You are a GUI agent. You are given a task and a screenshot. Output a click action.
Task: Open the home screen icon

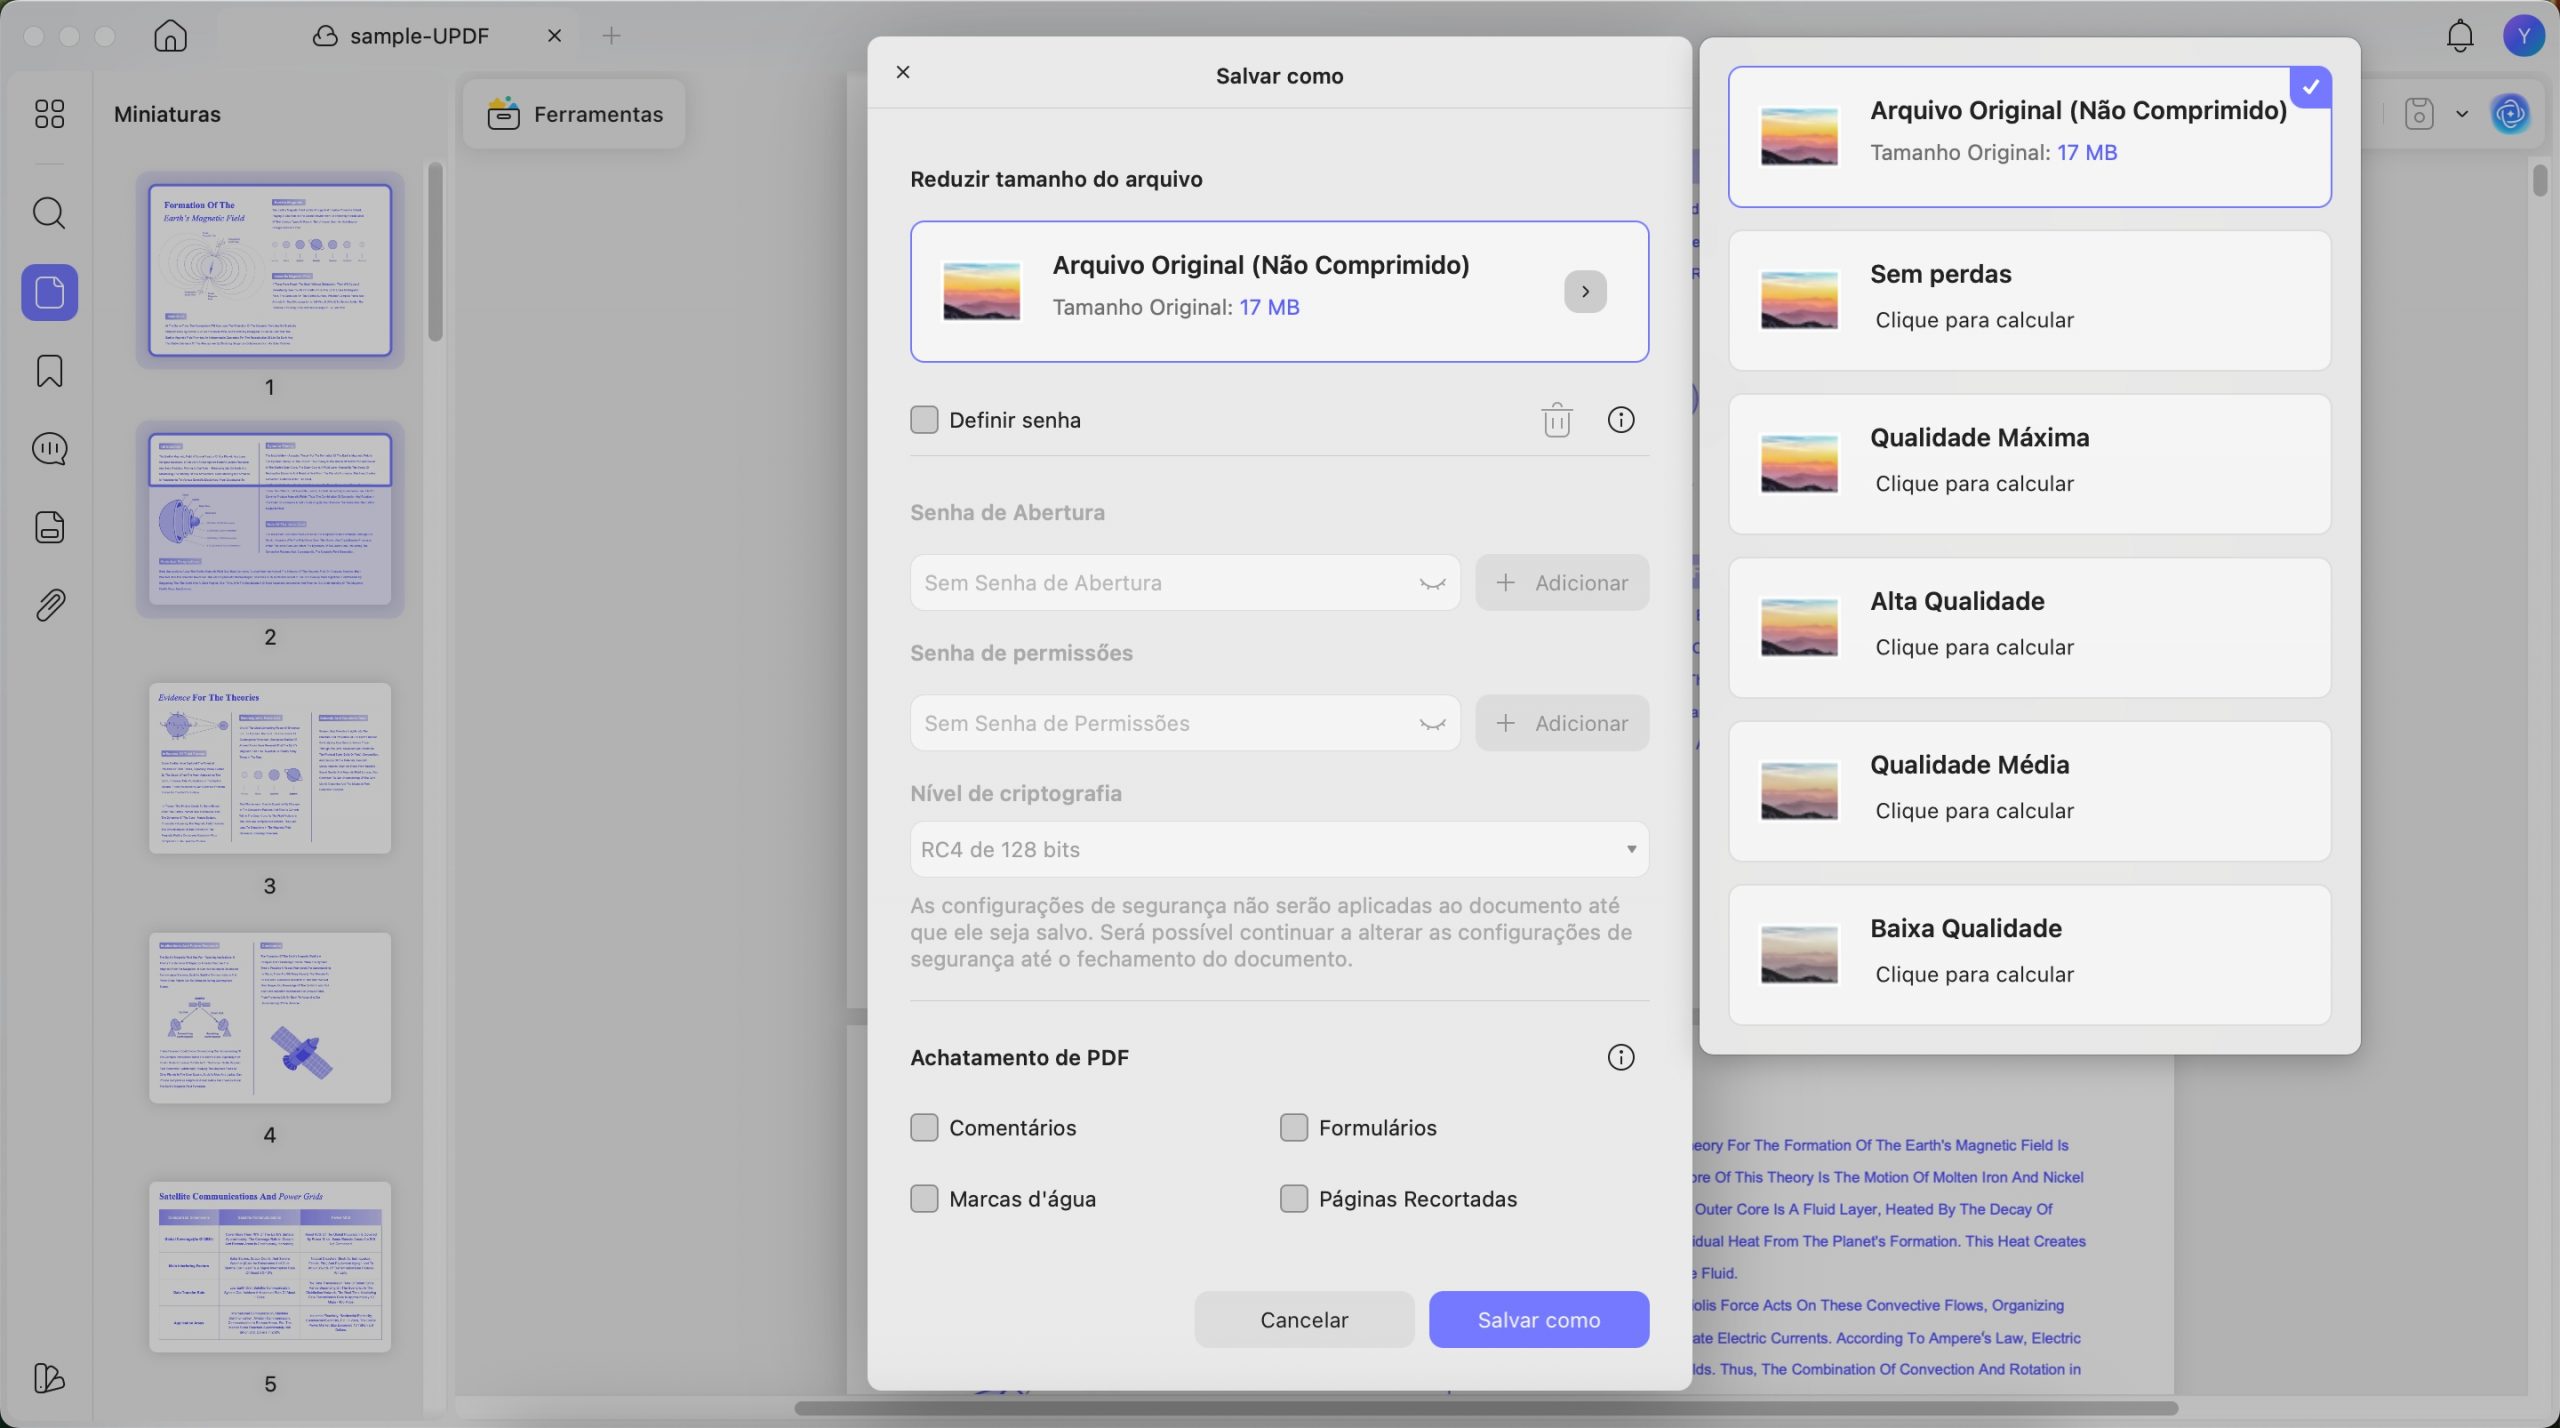[x=170, y=35]
